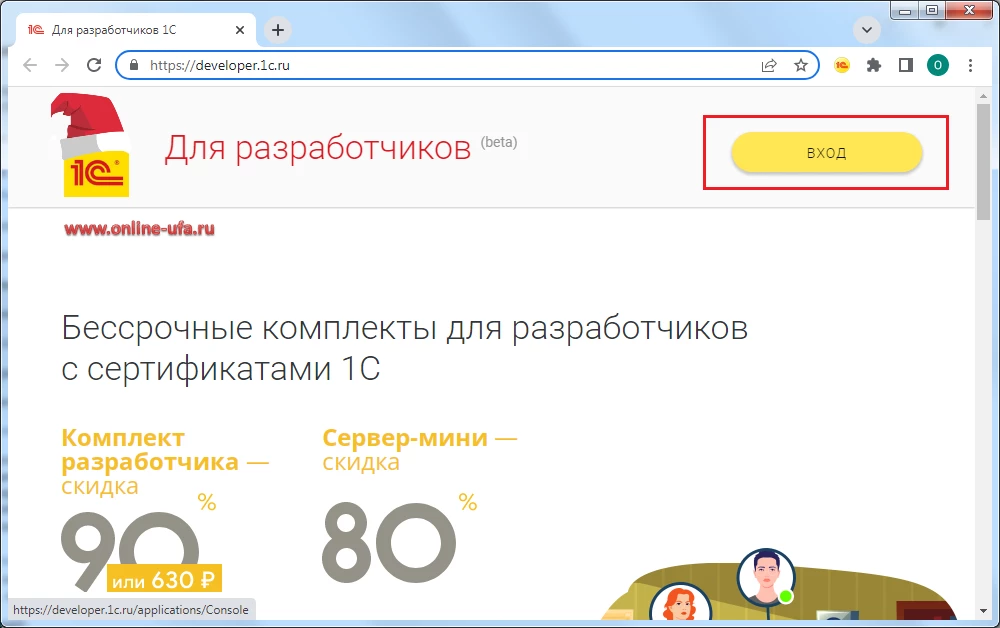Click the 1C logo with Santa hat
Viewport: 1000px width, 628px height.
pyautogui.click(x=91, y=145)
